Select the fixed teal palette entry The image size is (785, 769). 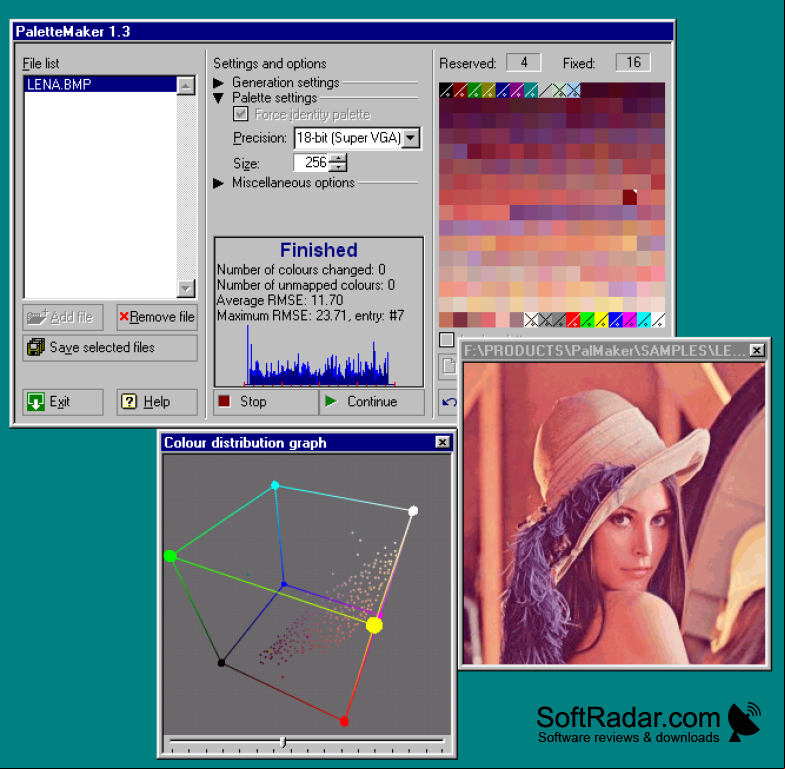pos(531,90)
